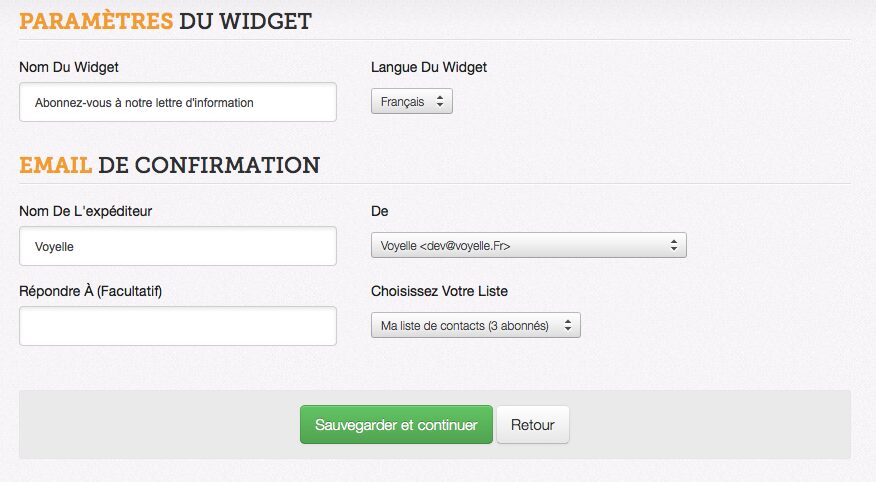
Task: Click the Email de confirmation heading
Action: pyautogui.click(x=169, y=164)
